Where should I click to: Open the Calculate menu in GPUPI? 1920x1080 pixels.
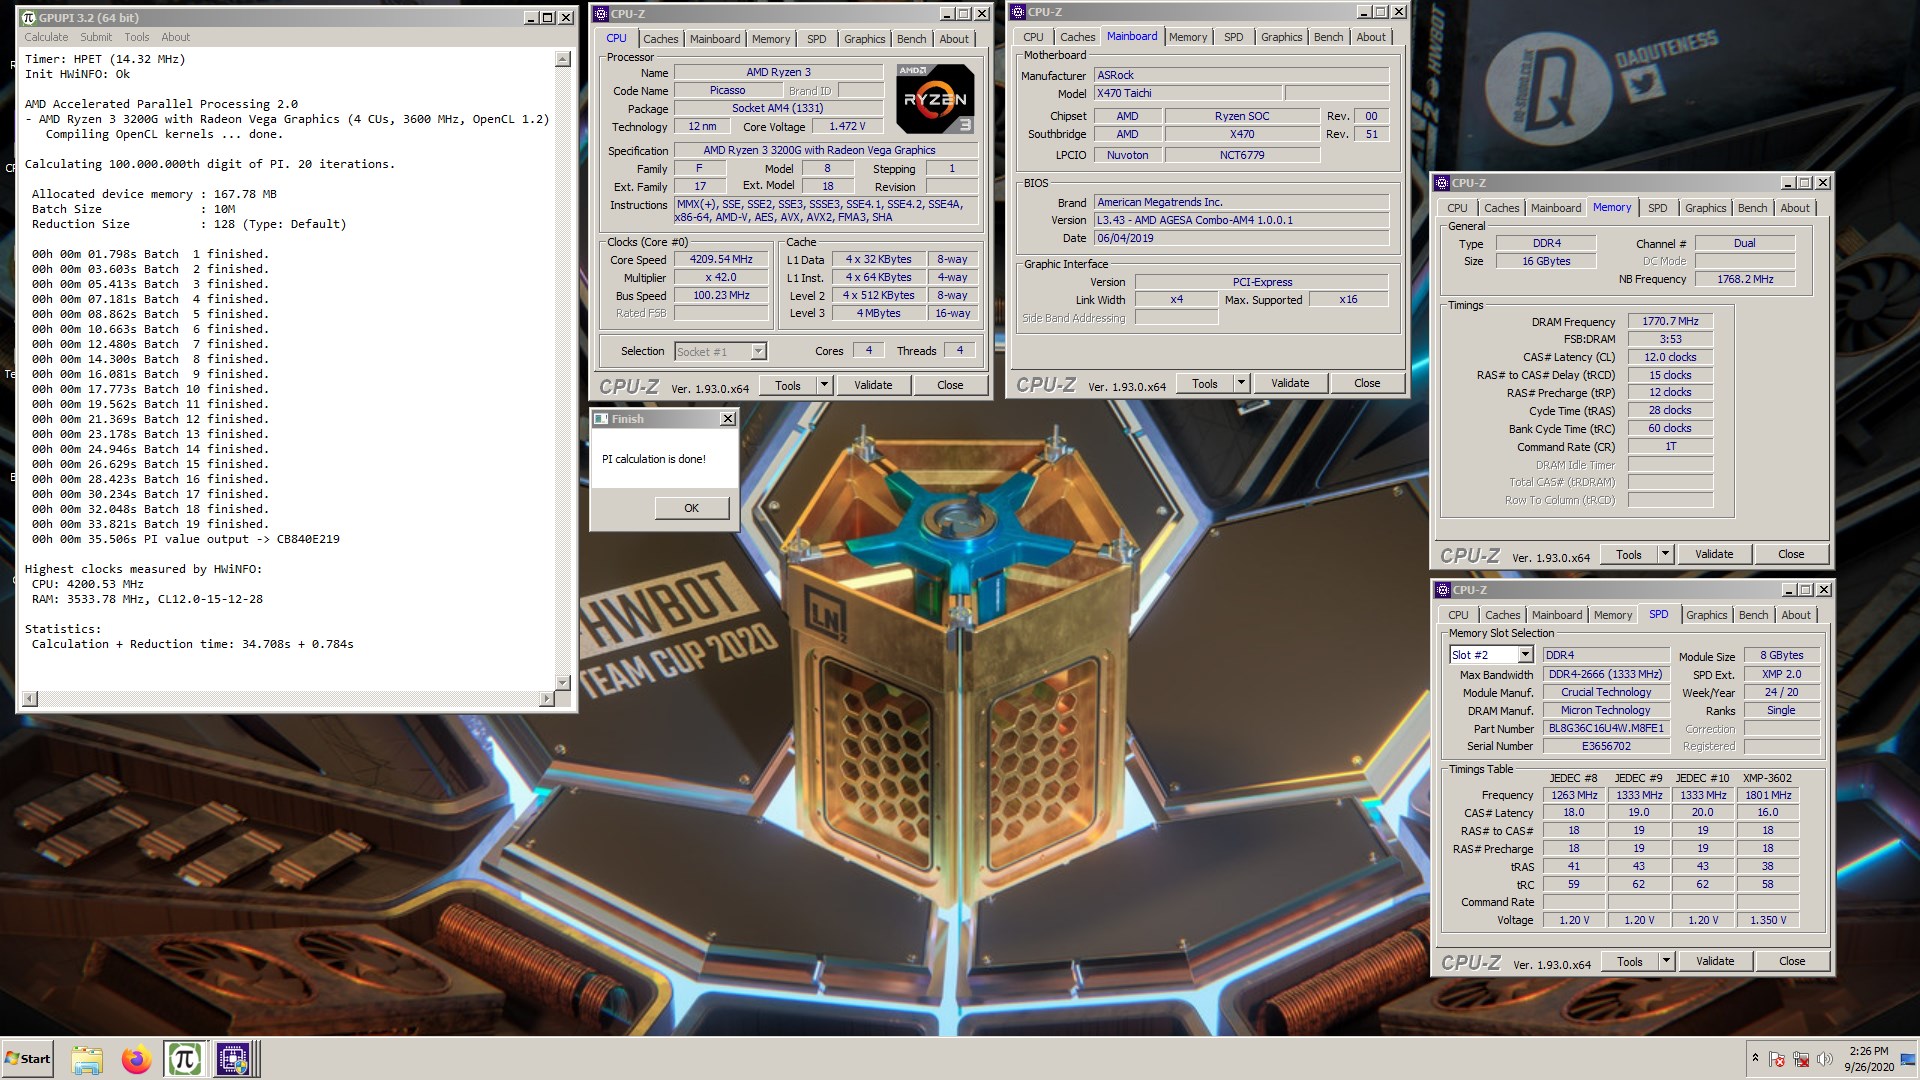click(x=46, y=37)
